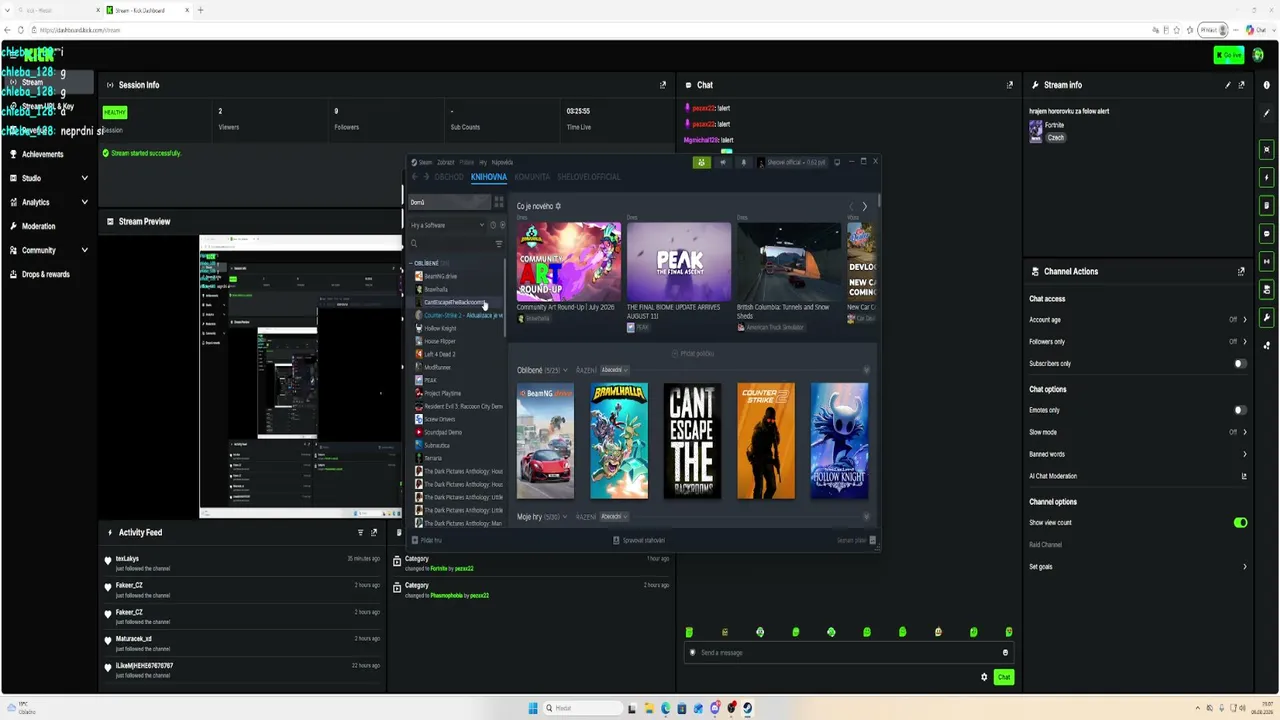Click the chat Send a message field
The image size is (1280, 720).
[847, 653]
